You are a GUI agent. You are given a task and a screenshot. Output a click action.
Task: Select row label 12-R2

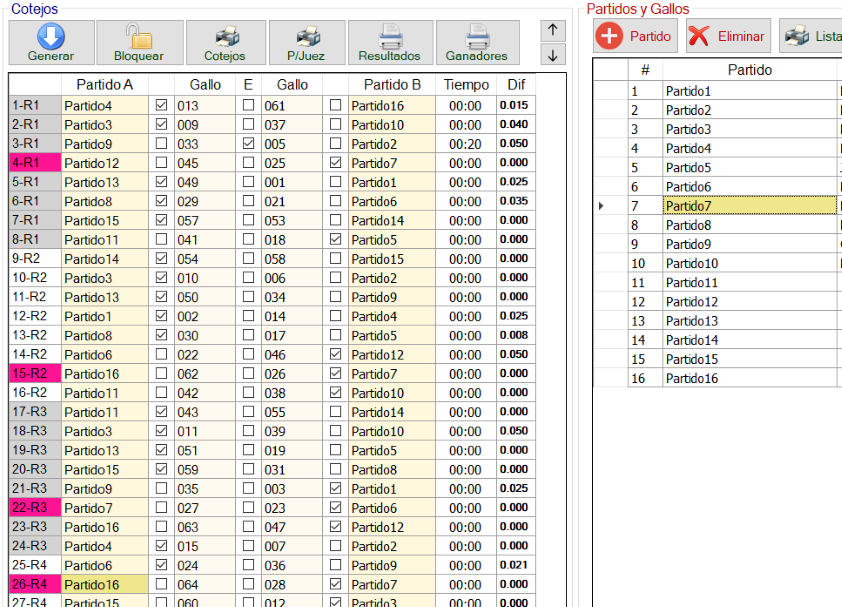(x=35, y=316)
